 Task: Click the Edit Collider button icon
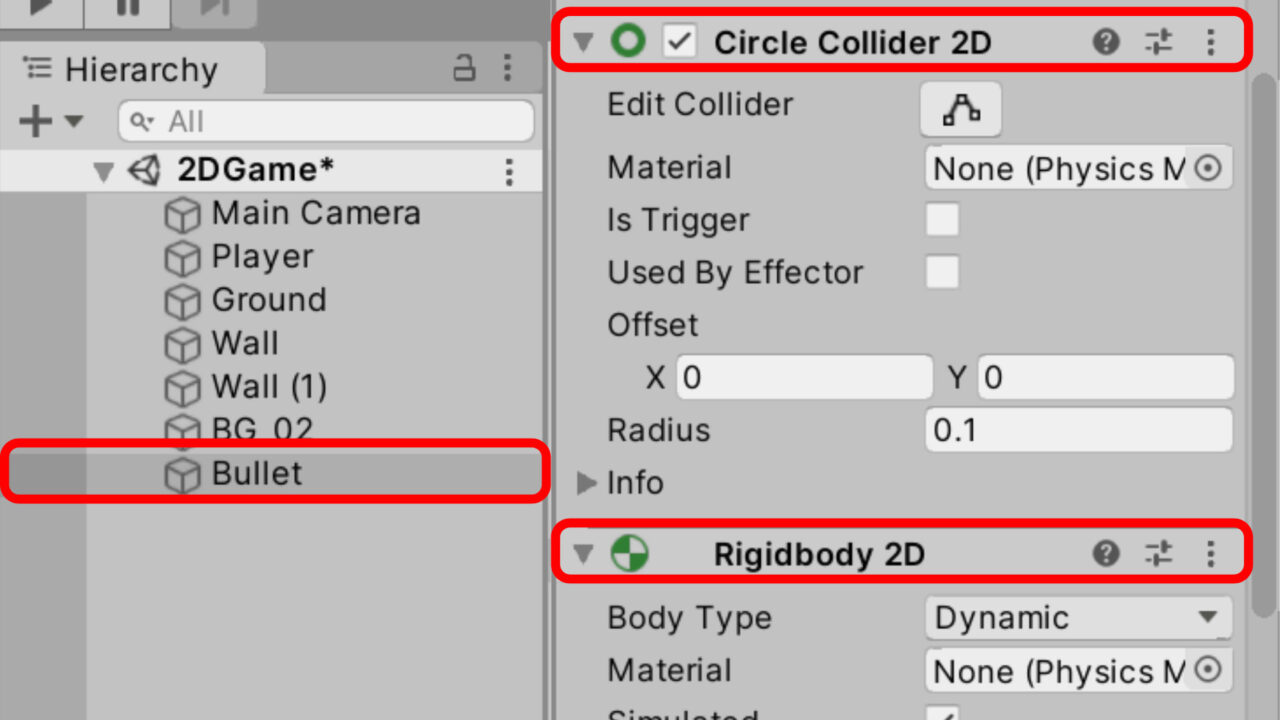960,109
